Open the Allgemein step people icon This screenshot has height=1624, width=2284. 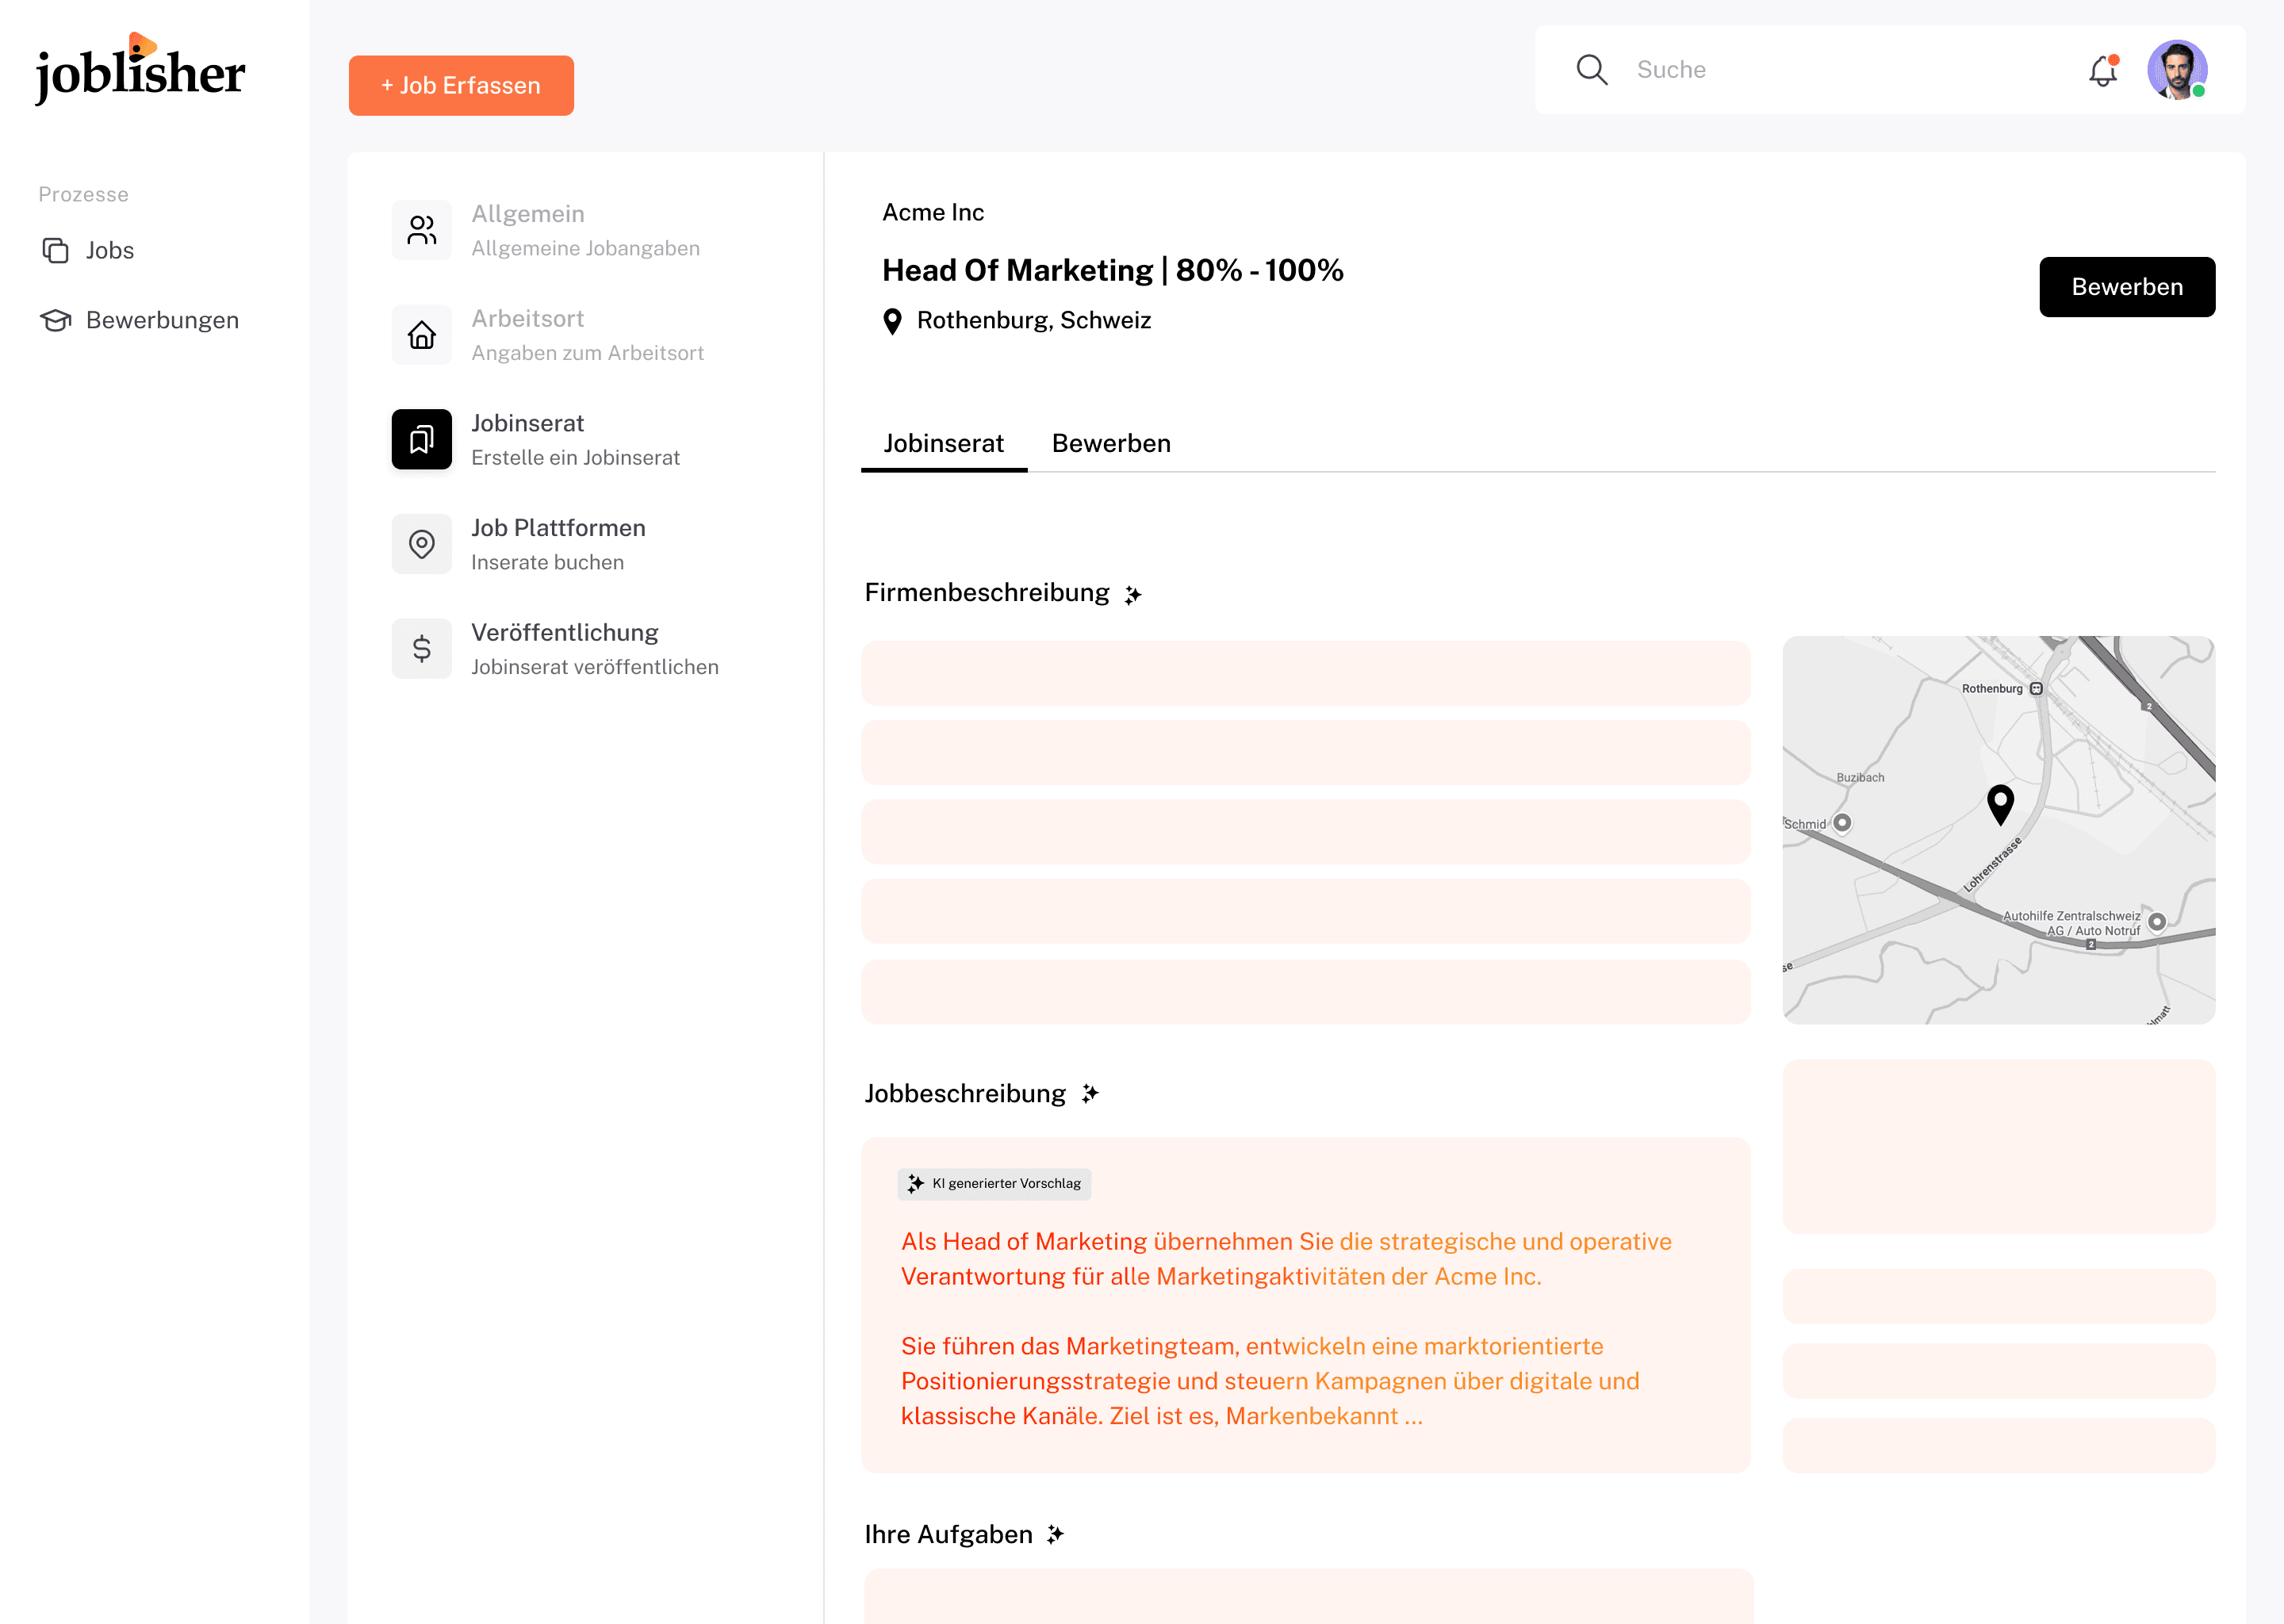(x=422, y=230)
